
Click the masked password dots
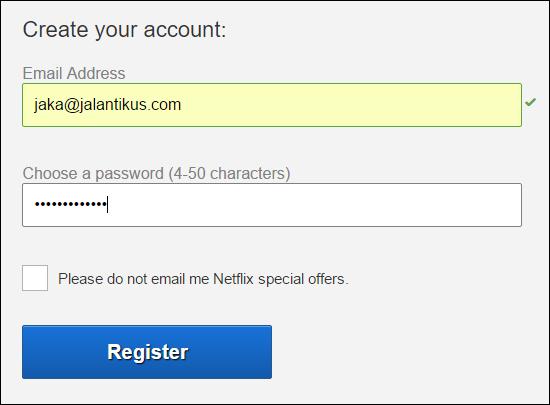[x=70, y=204]
